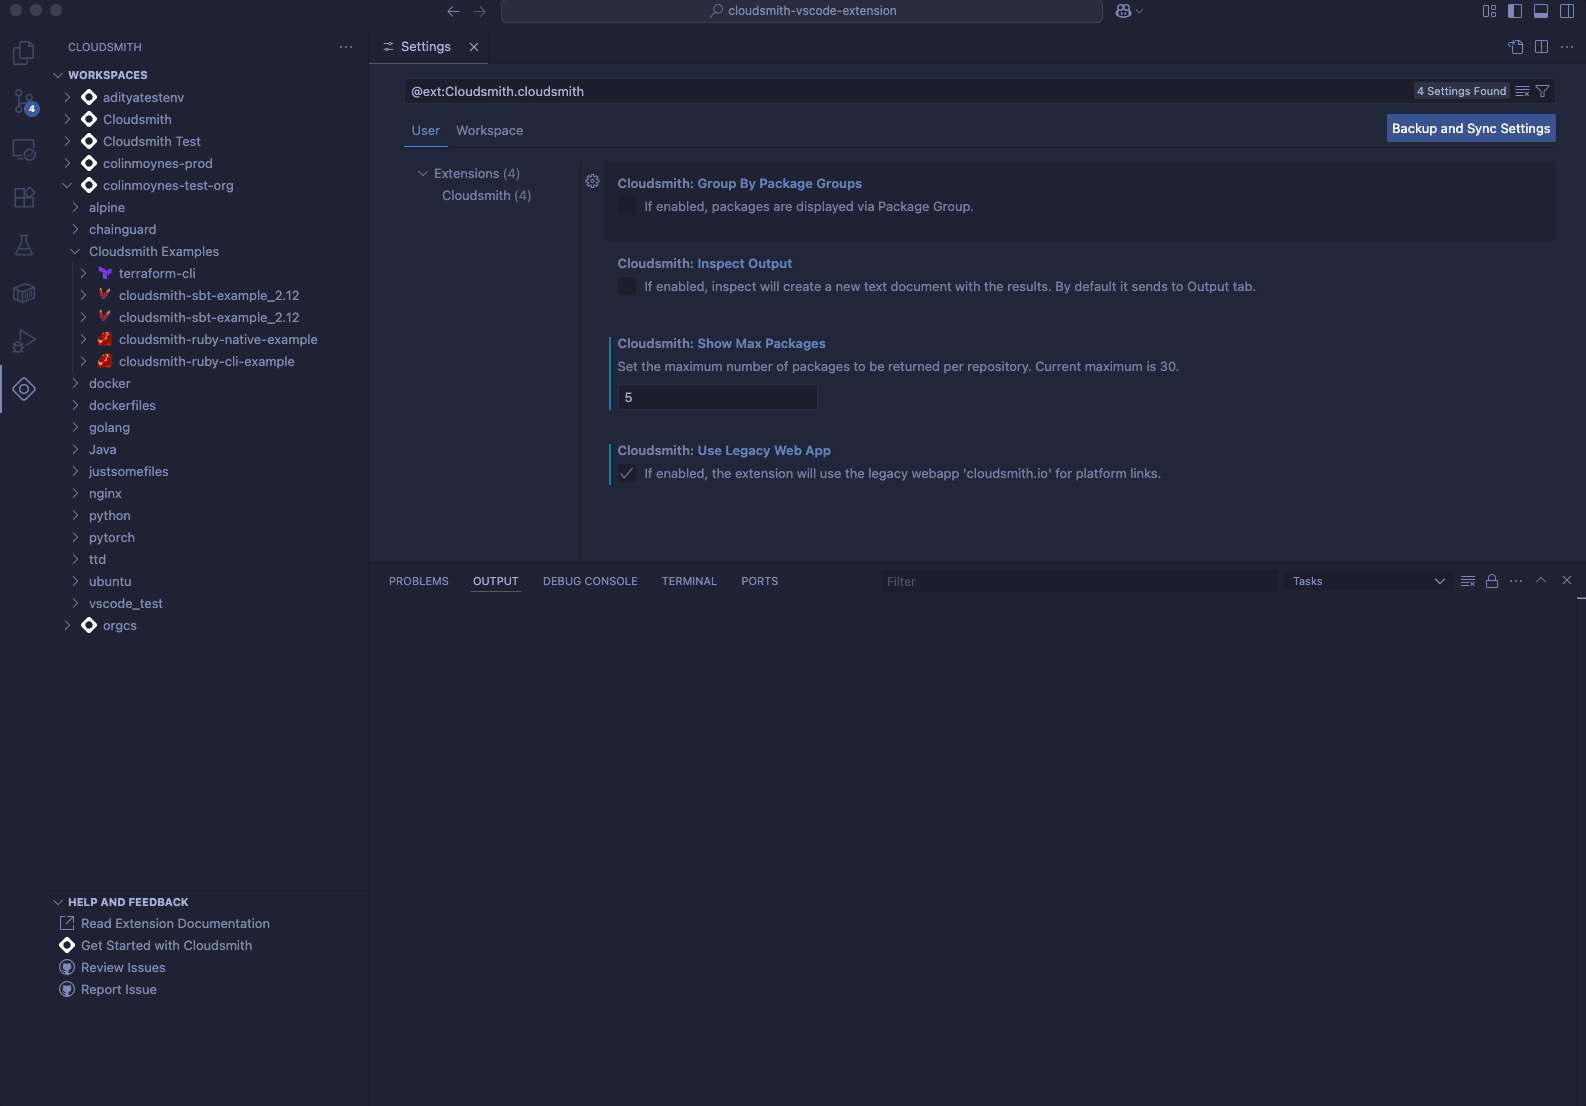The height and width of the screenshot is (1106, 1586).
Task: Open the Testing beaker icon
Action: (x=24, y=245)
